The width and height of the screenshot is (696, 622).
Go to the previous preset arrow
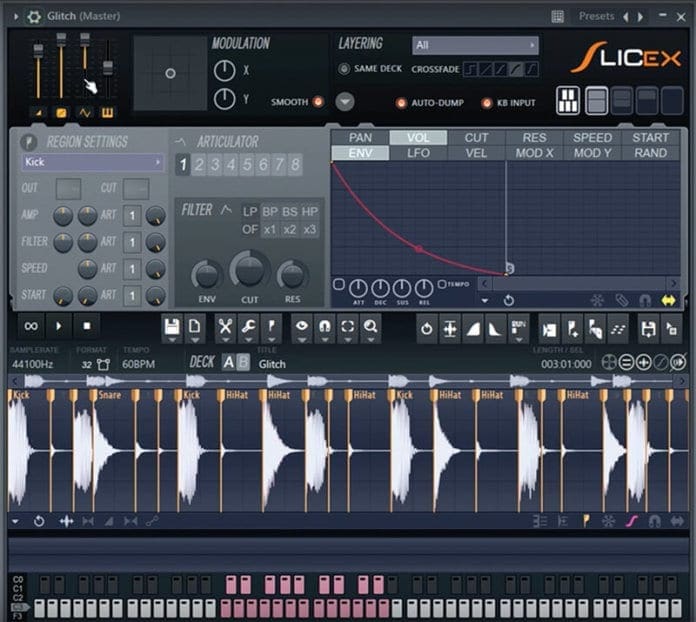click(x=626, y=17)
